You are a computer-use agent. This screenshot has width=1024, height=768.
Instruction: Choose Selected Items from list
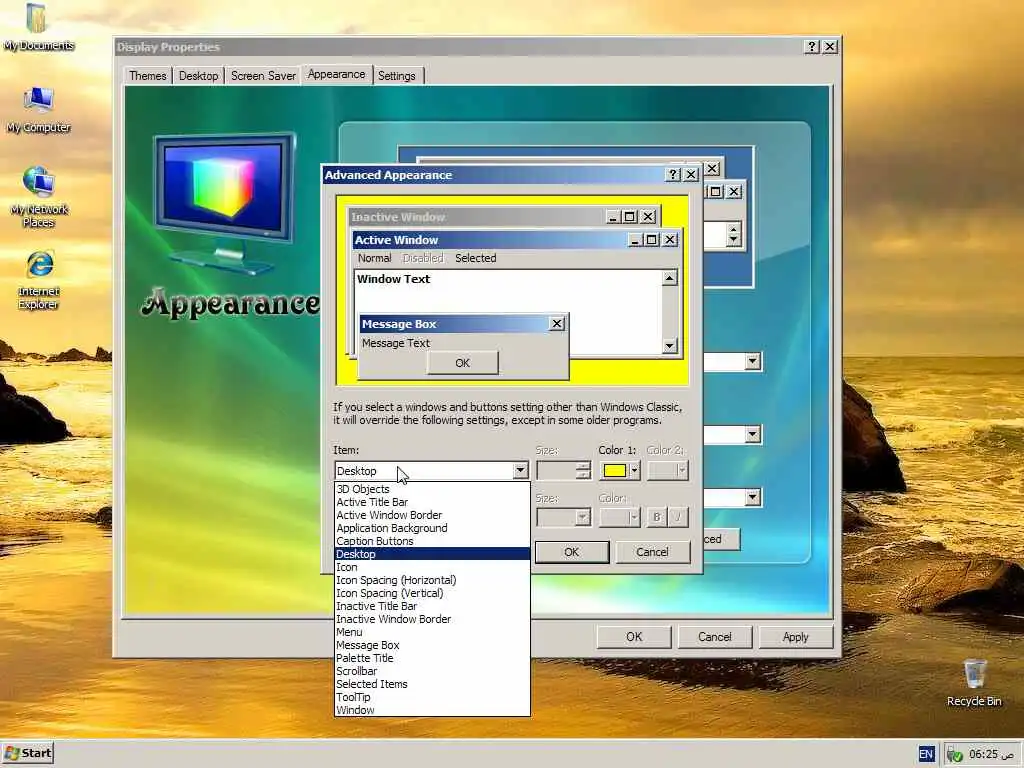[432, 684]
